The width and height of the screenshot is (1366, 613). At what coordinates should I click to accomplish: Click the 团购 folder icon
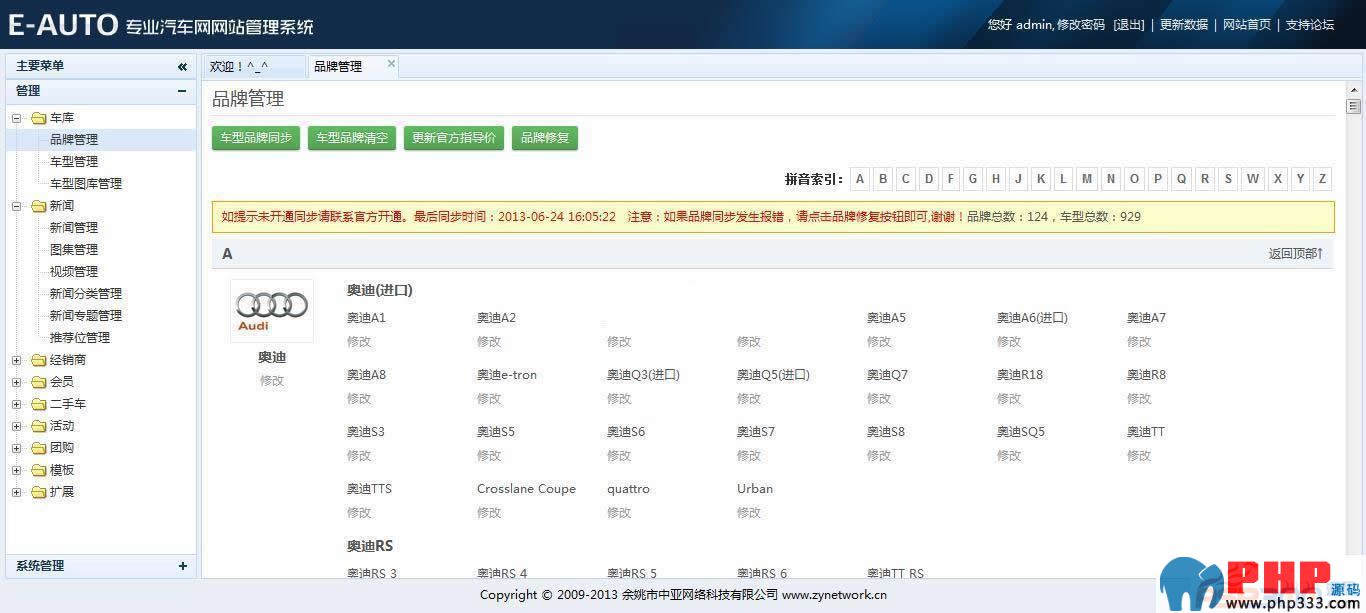39,448
